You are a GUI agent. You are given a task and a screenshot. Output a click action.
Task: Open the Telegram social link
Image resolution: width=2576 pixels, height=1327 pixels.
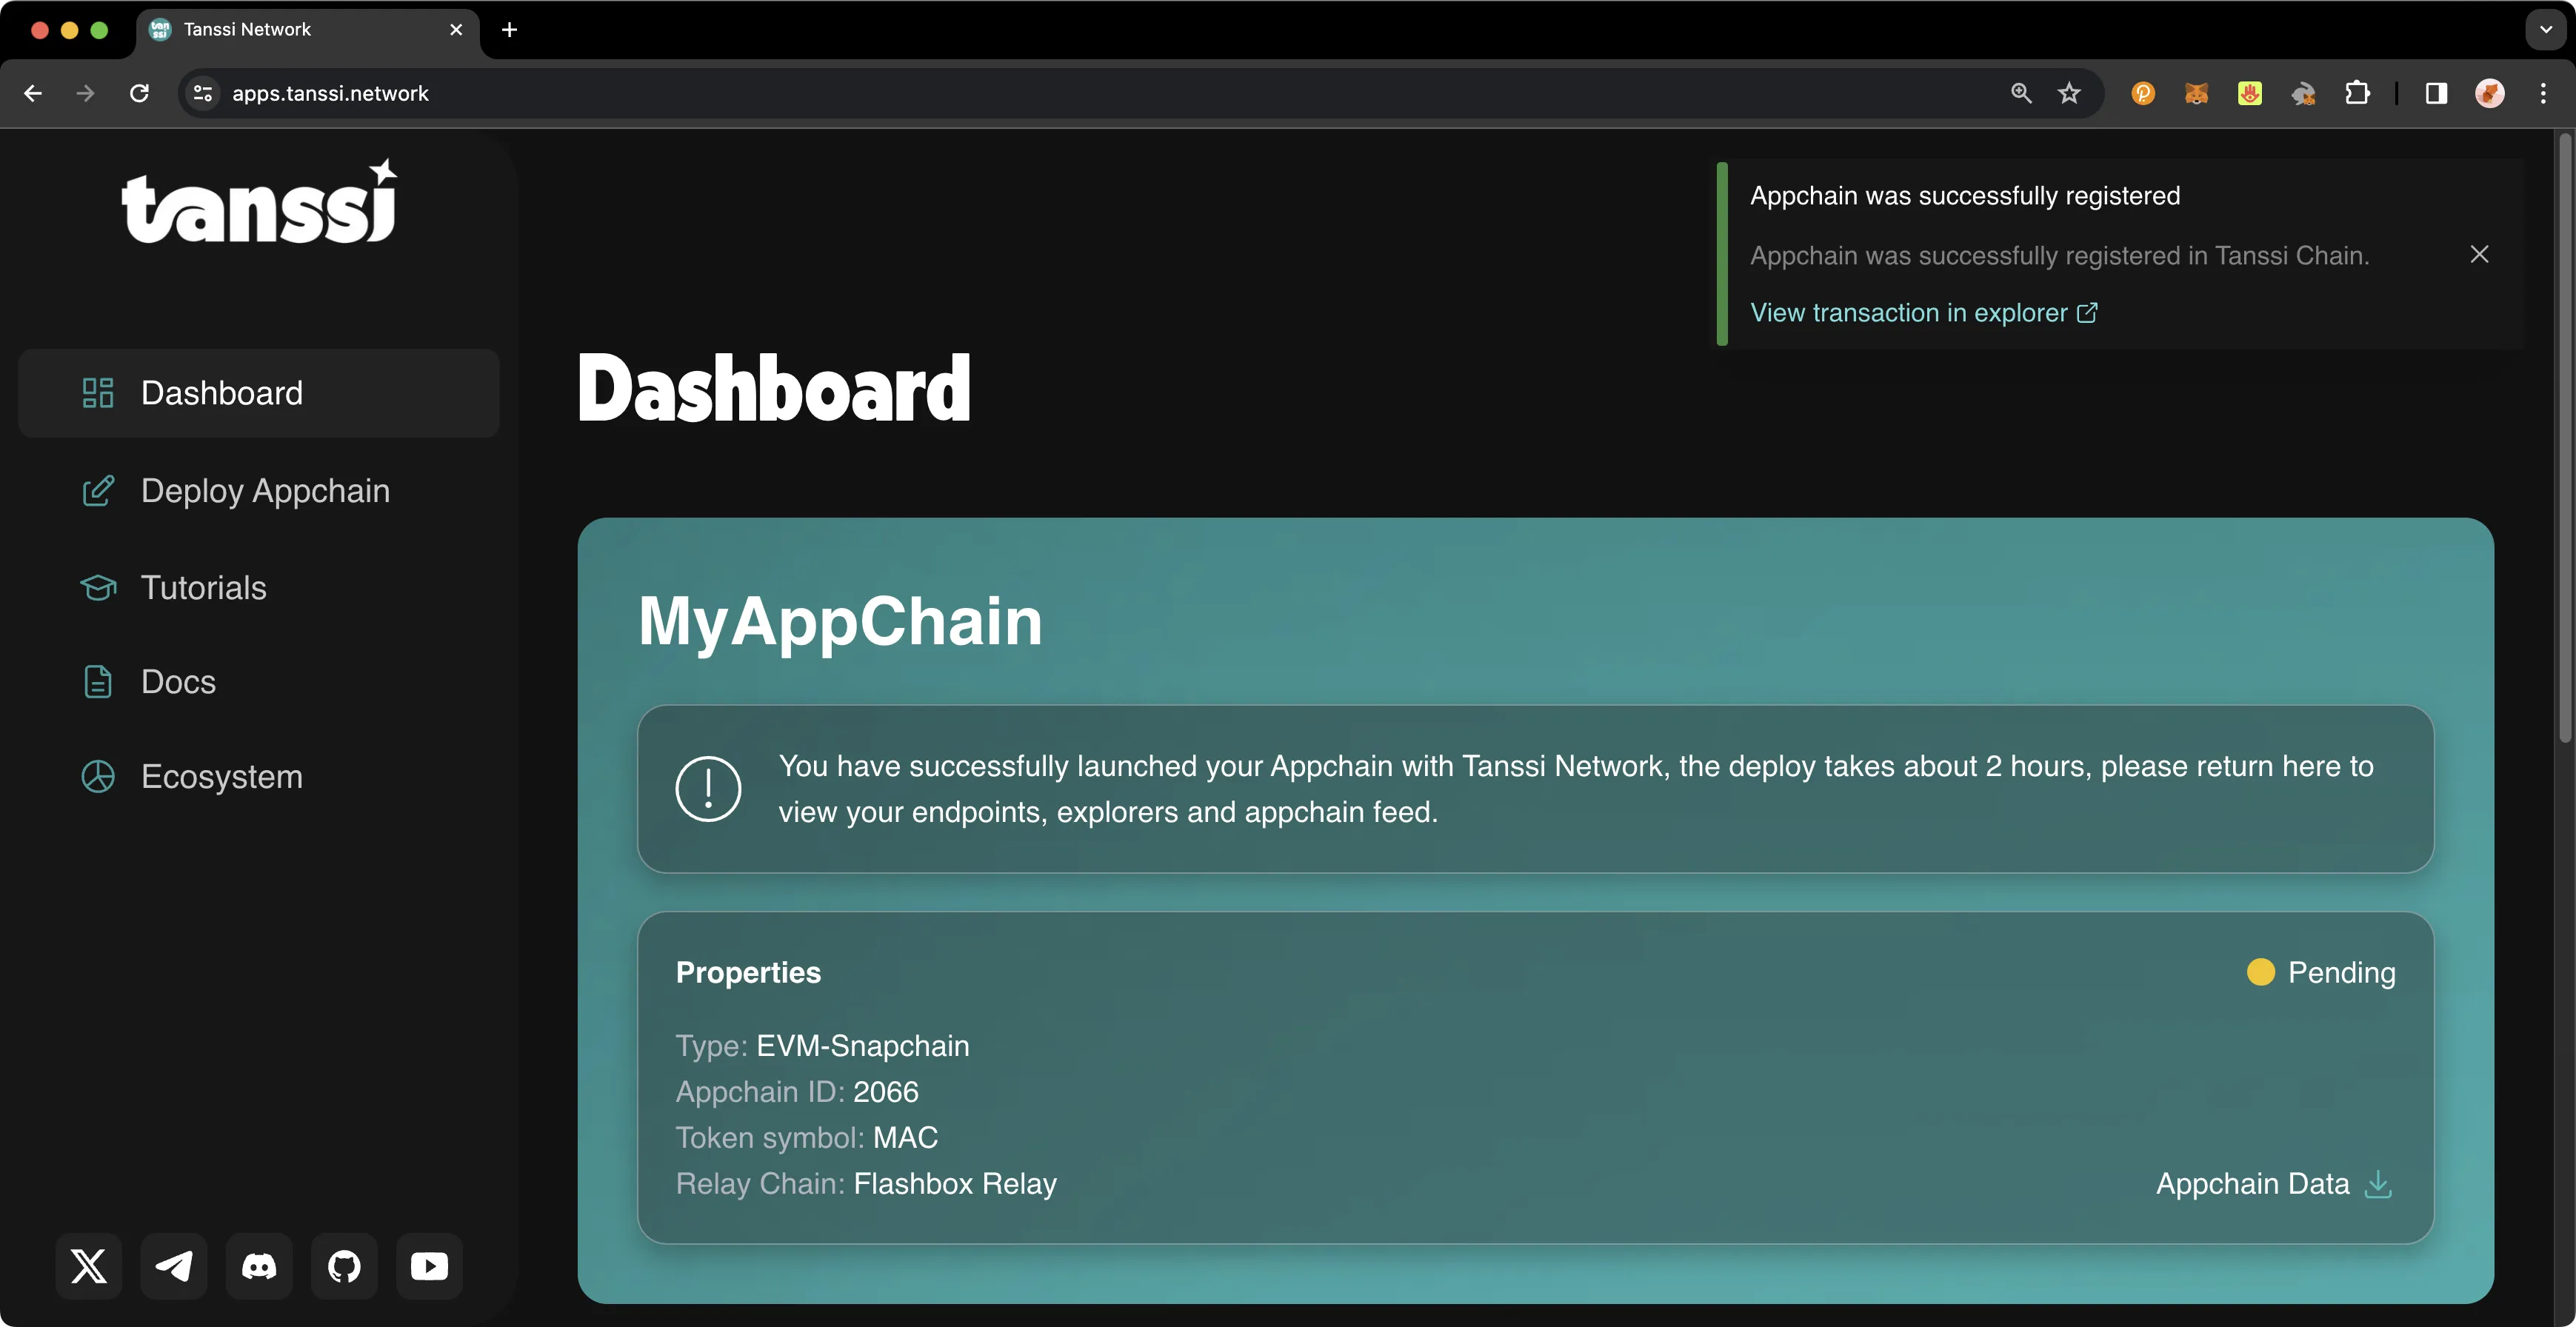coord(174,1266)
